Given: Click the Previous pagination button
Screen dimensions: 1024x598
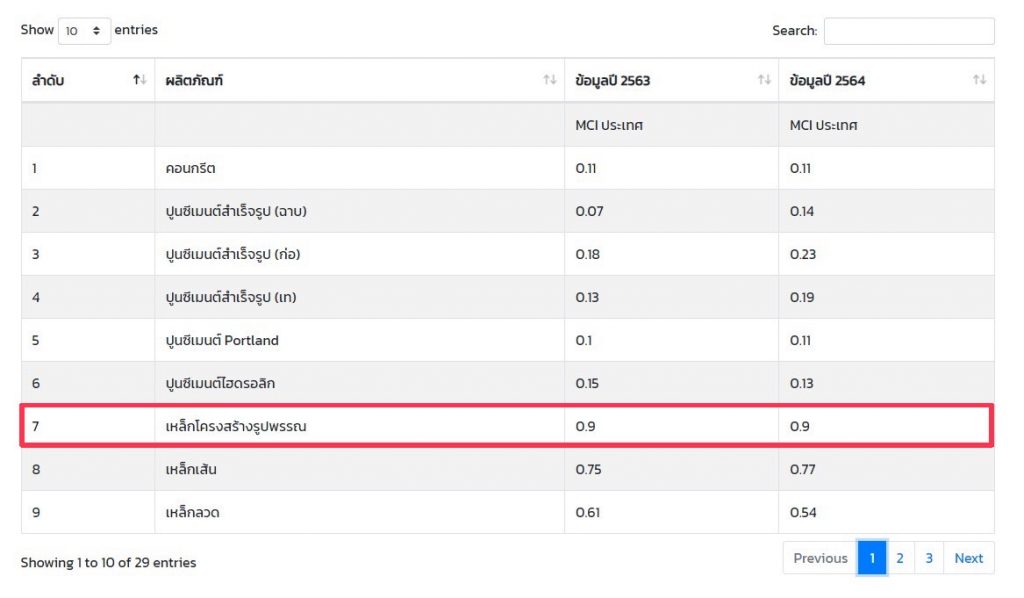Looking at the screenshot, I should coord(820,558).
